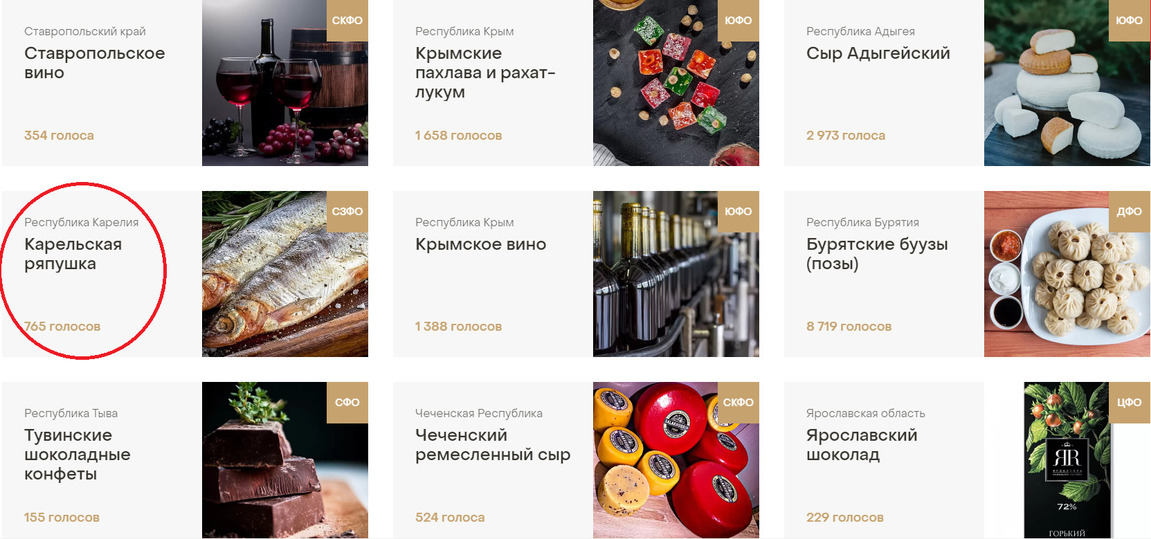Click the ЦФО badge on Ярославский шоколад card
This screenshot has height=539, width=1151.
1130,402
